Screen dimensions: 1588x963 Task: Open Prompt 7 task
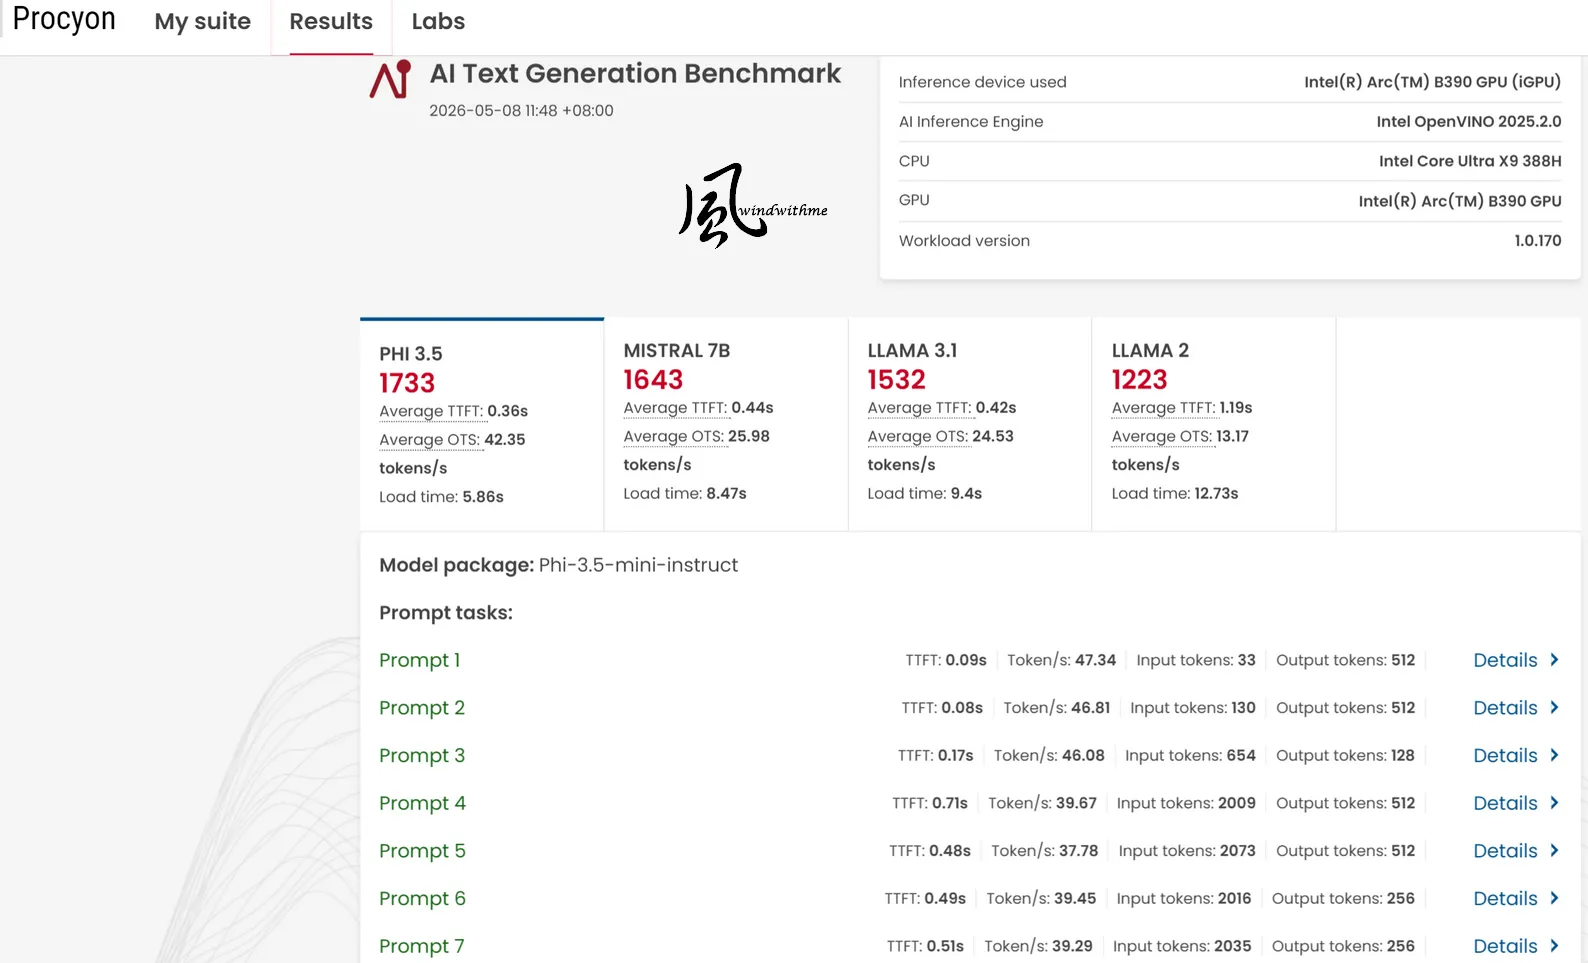tap(422, 946)
